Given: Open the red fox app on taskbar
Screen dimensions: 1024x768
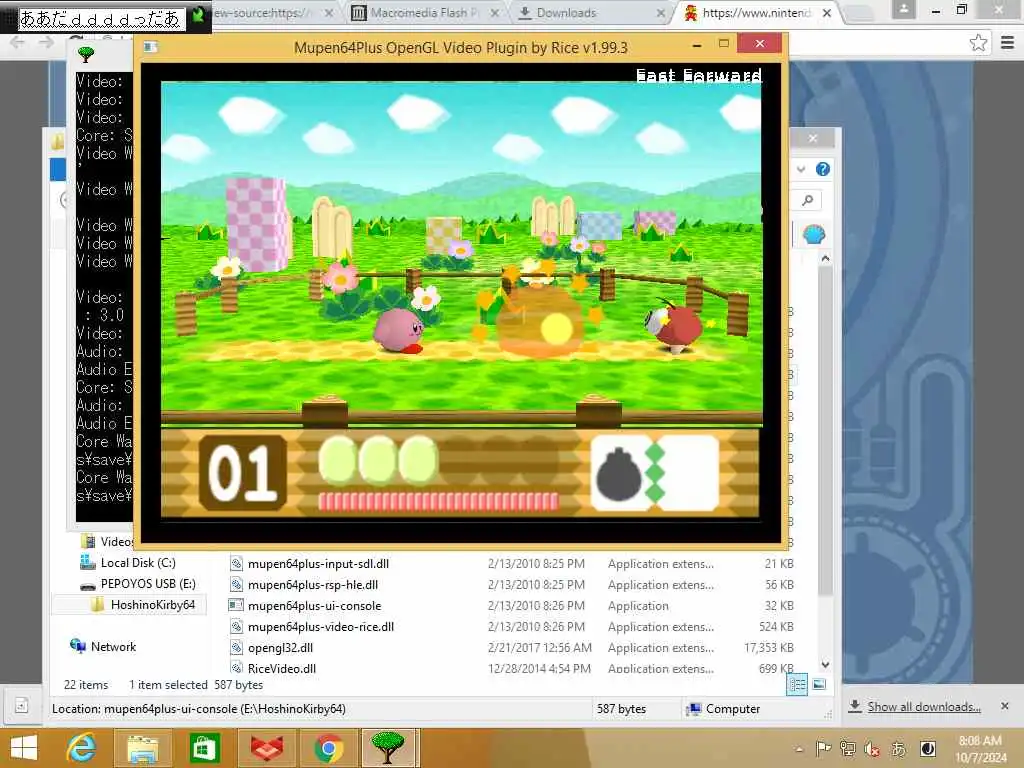Looking at the screenshot, I should click(x=267, y=748).
